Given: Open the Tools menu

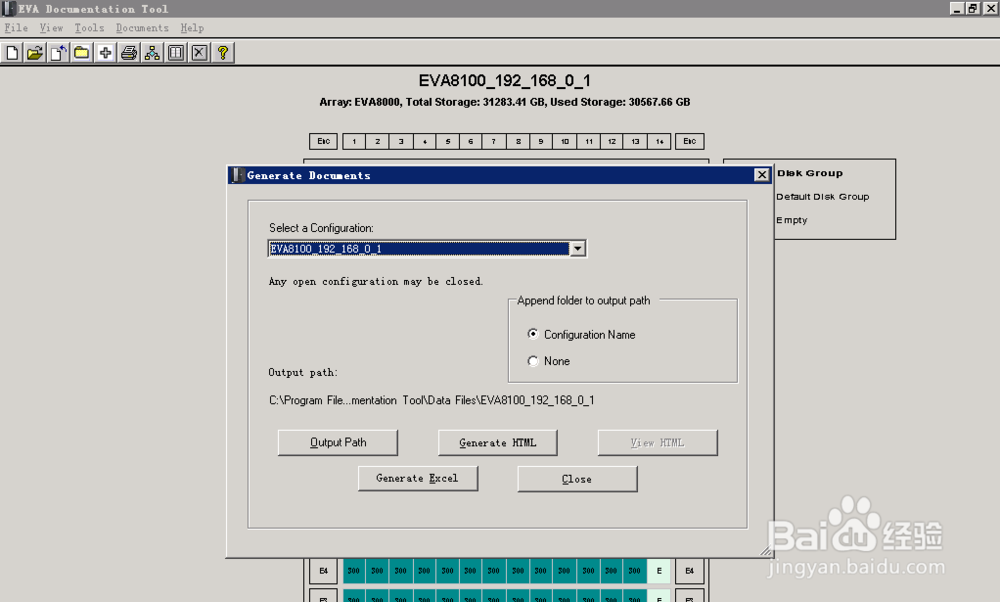Looking at the screenshot, I should (89, 27).
